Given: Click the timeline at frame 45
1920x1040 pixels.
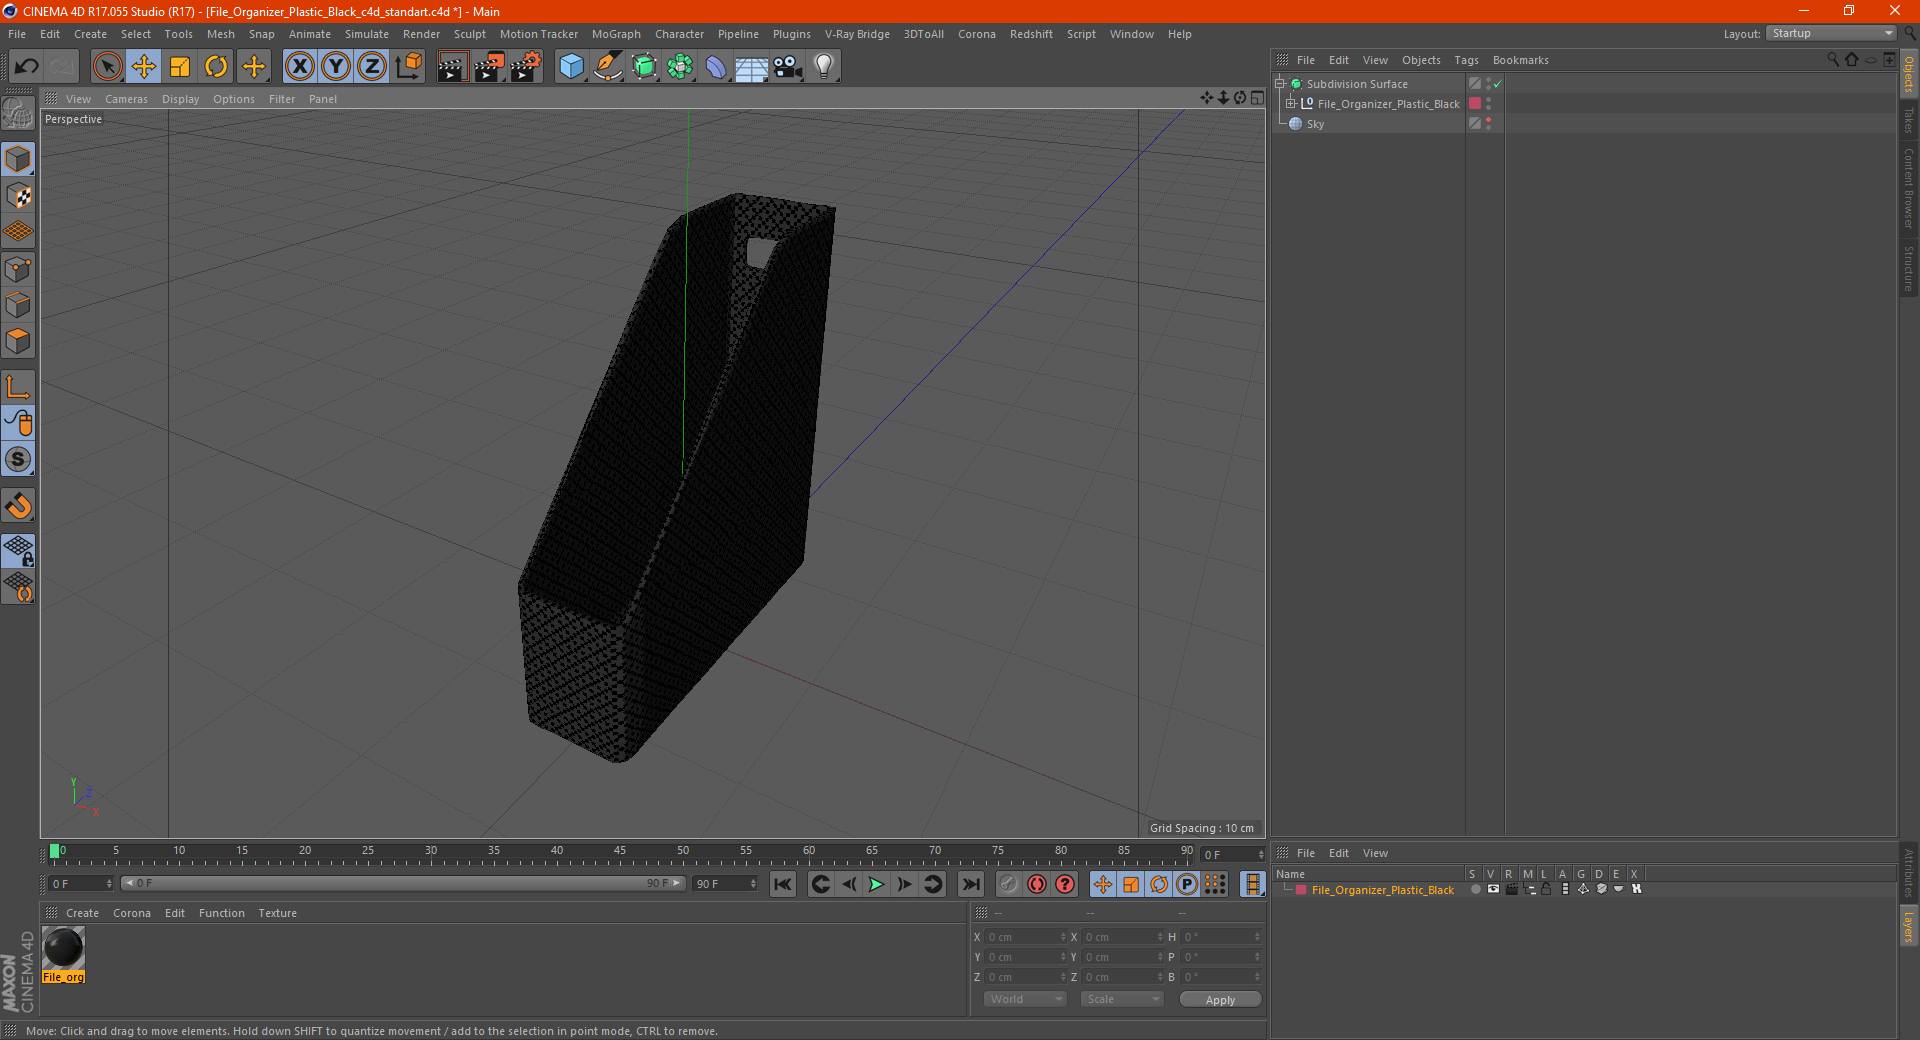Looking at the screenshot, I should (x=620, y=855).
